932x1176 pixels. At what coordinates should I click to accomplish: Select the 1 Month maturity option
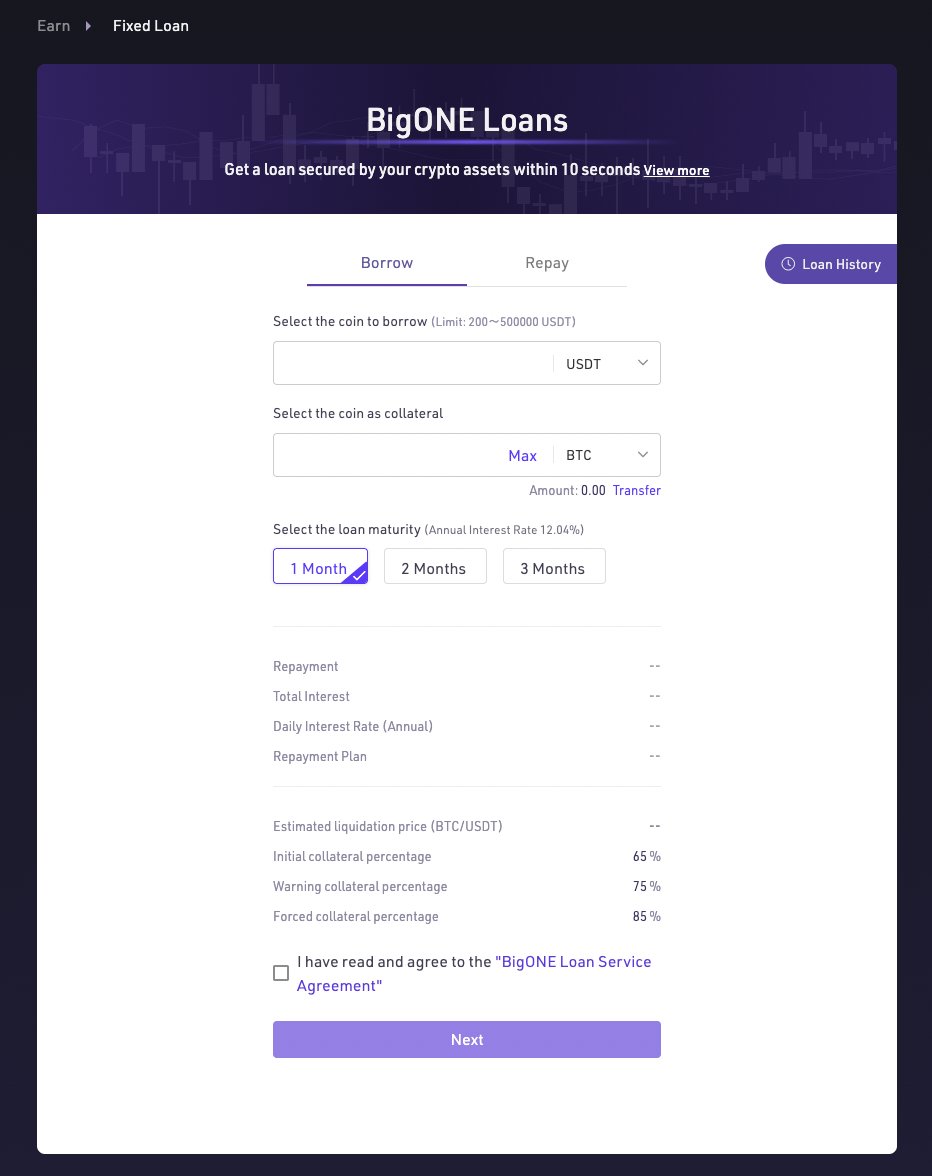(x=320, y=566)
